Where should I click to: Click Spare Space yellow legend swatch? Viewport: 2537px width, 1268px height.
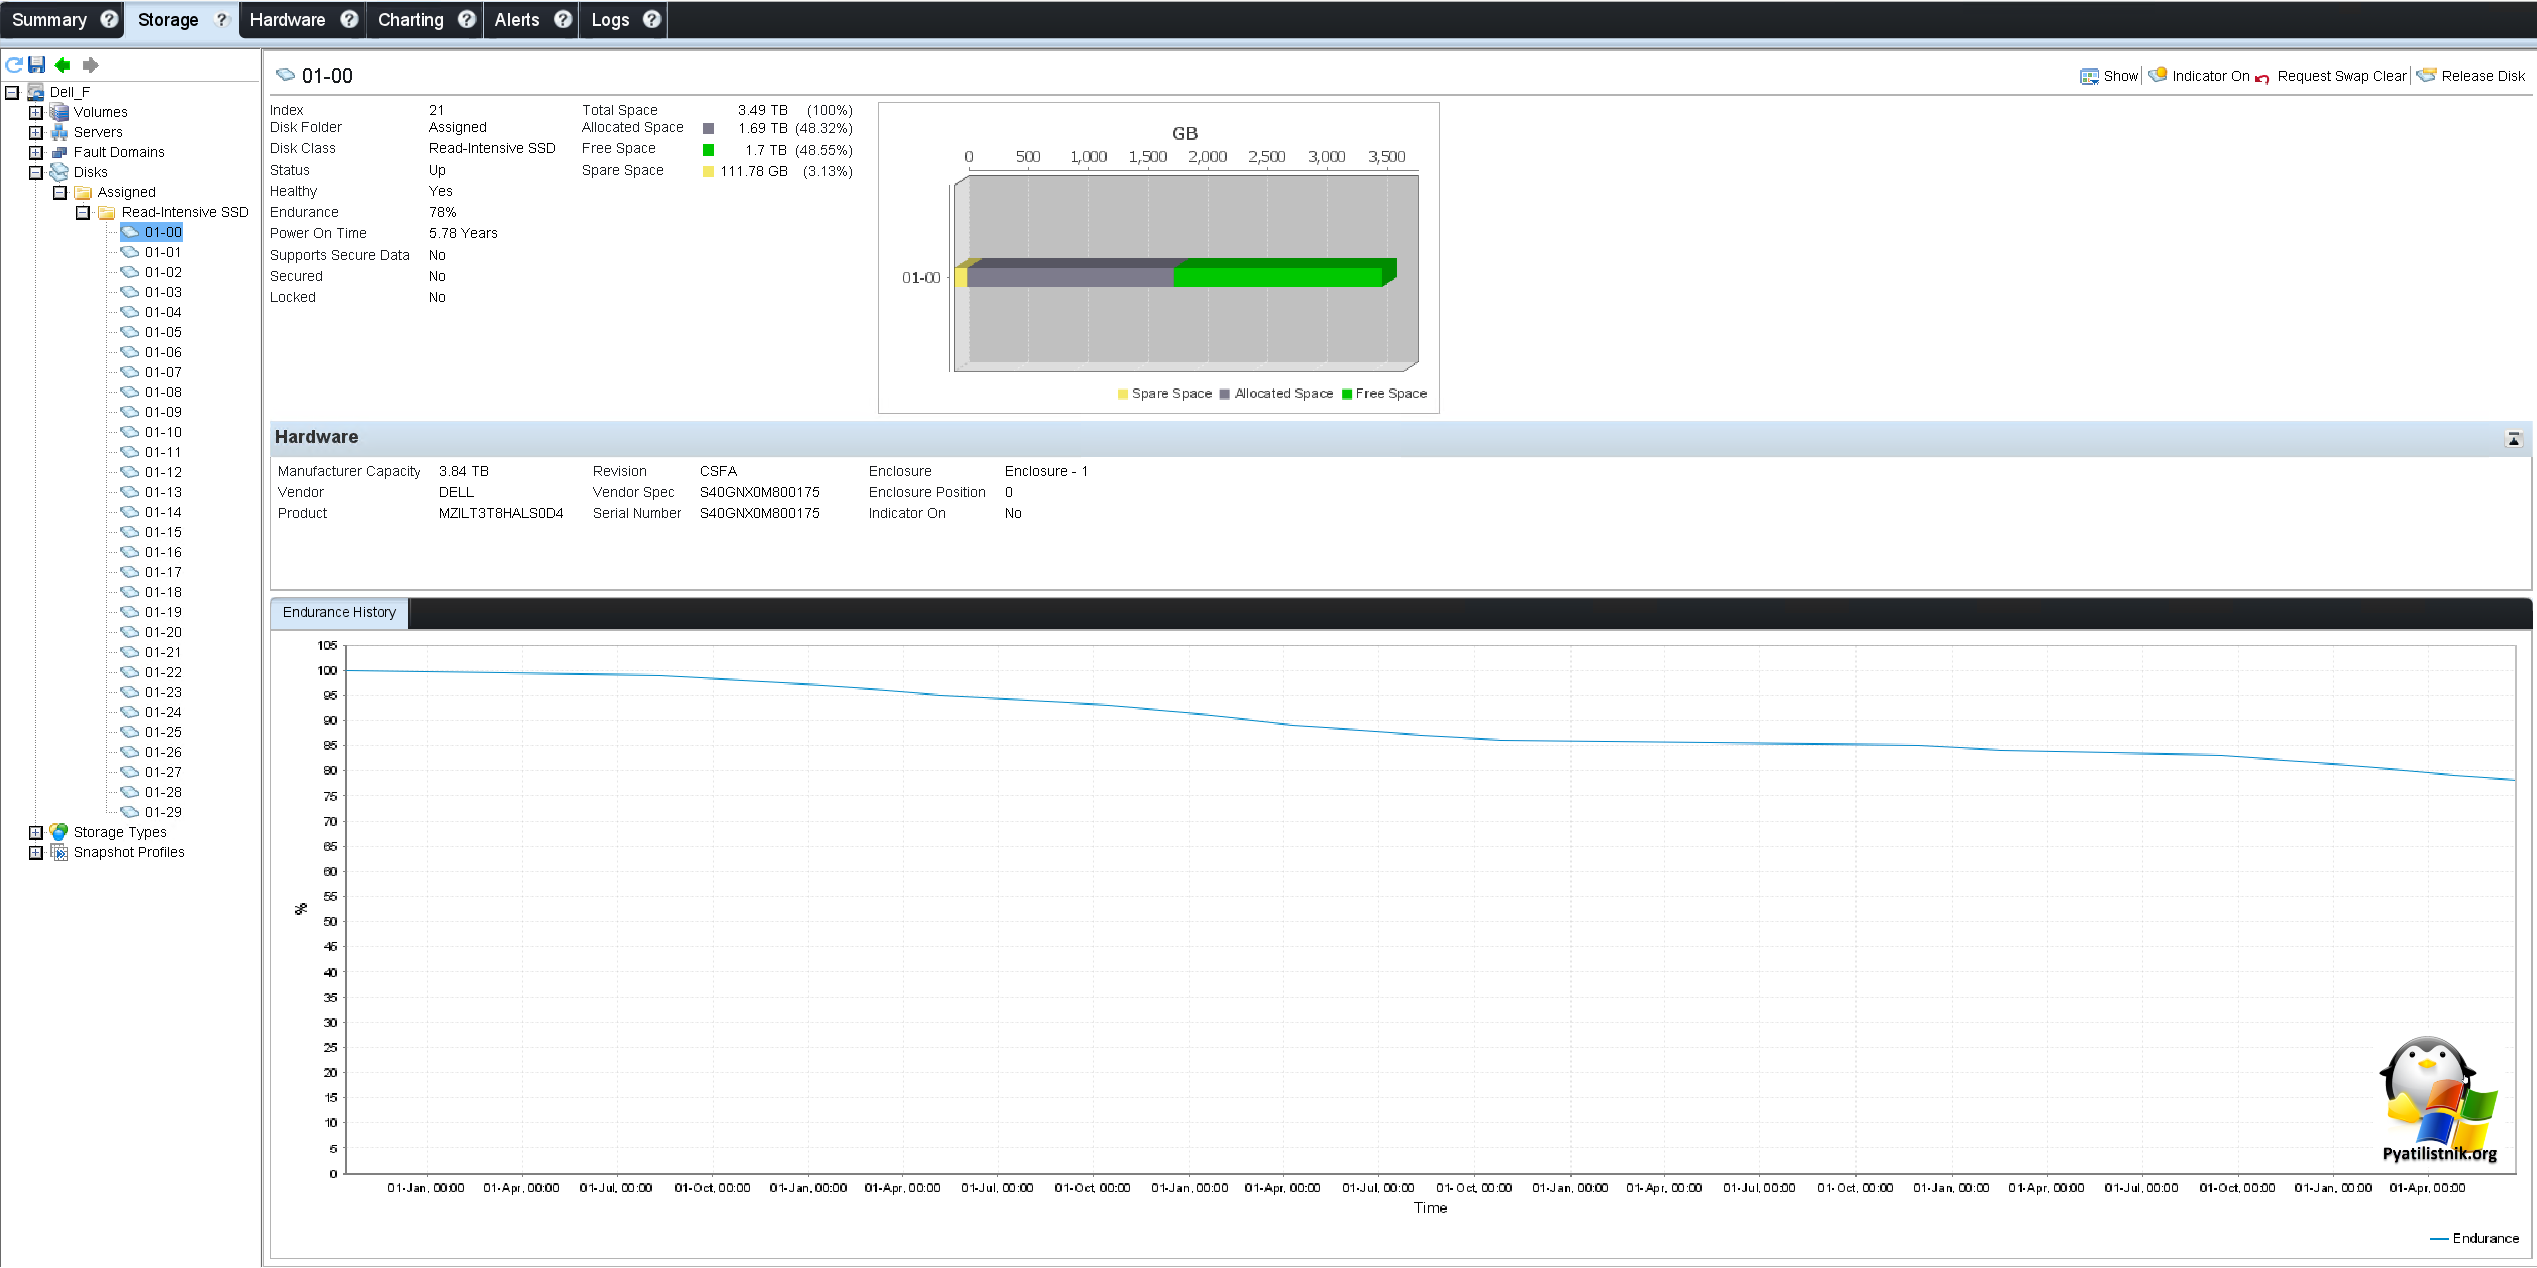pyautogui.click(x=1122, y=394)
